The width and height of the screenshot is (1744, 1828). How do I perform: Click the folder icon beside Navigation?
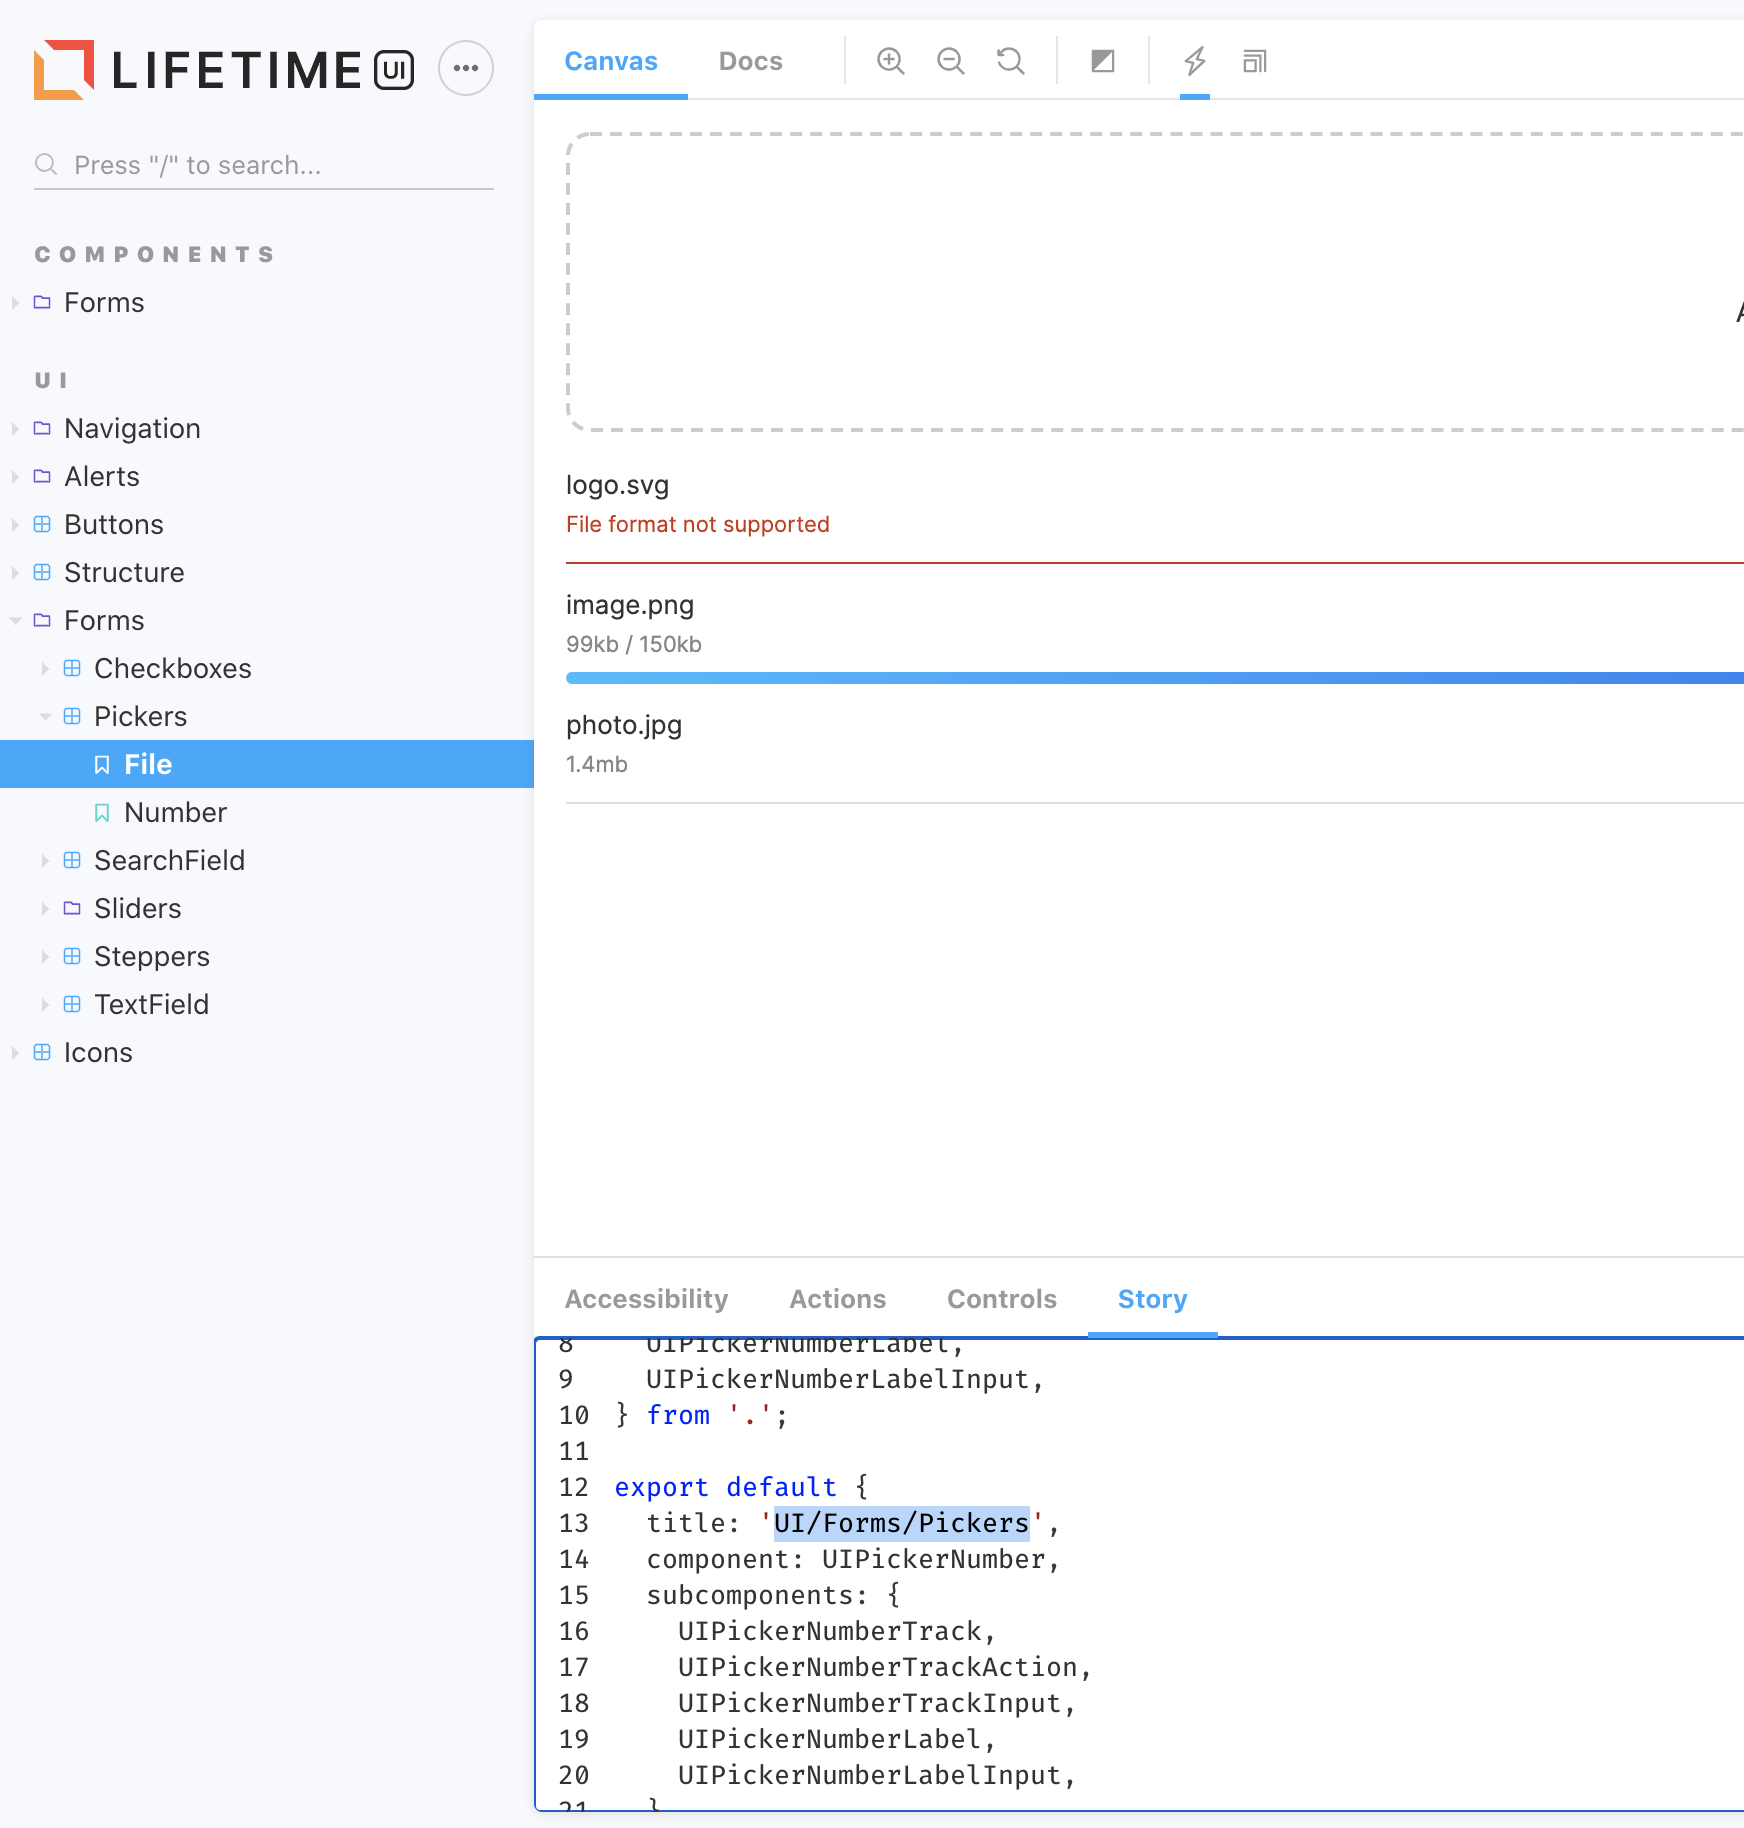coord(42,428)
